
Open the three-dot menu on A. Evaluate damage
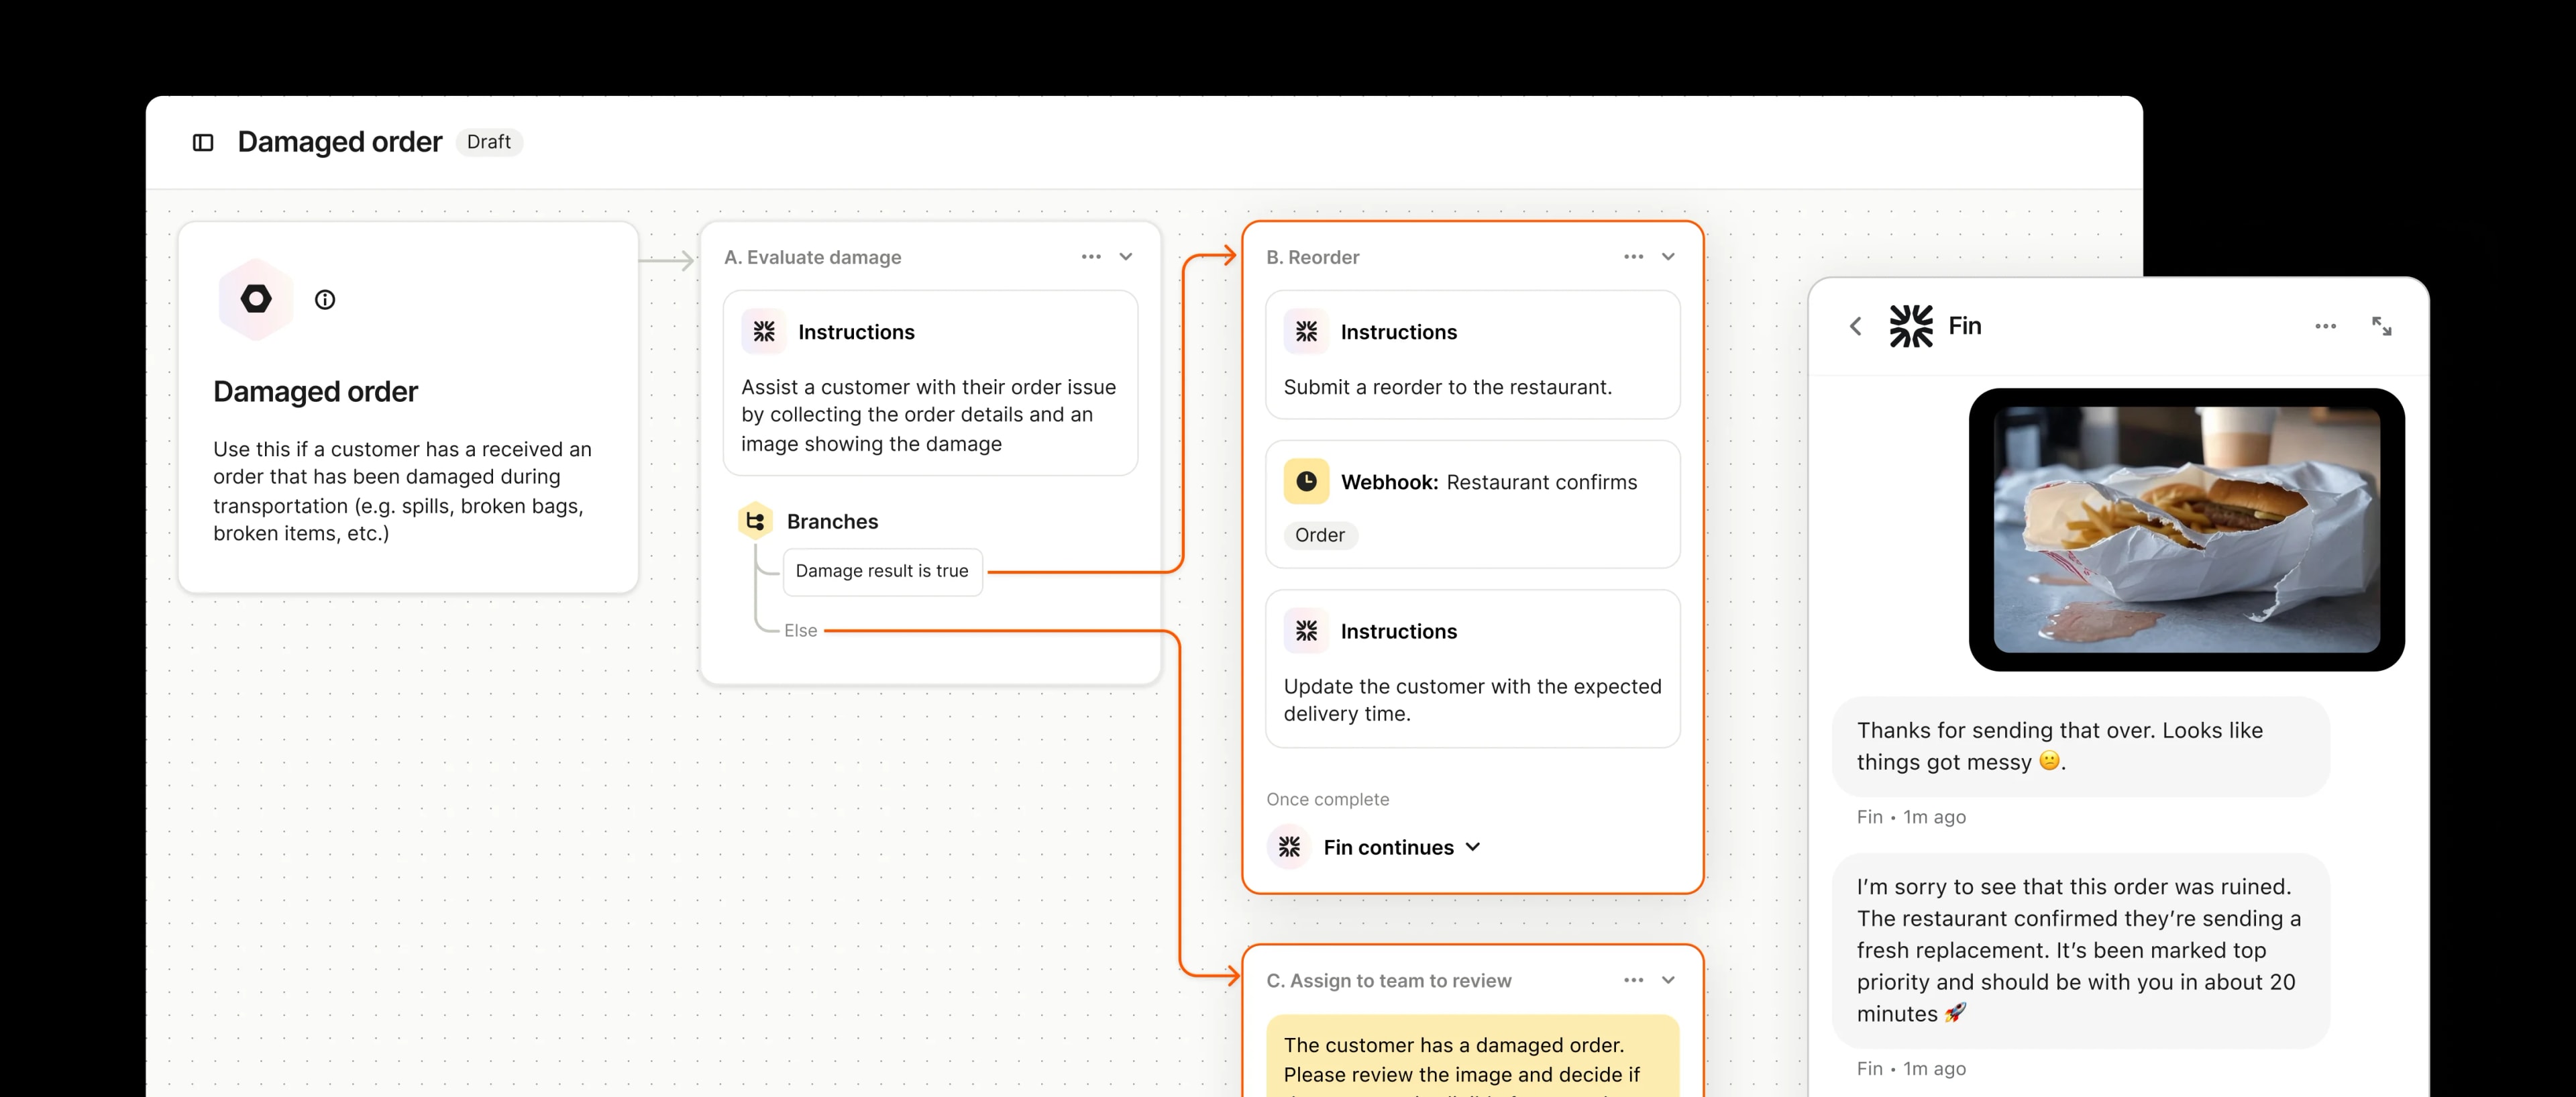tap(1091, 257)
